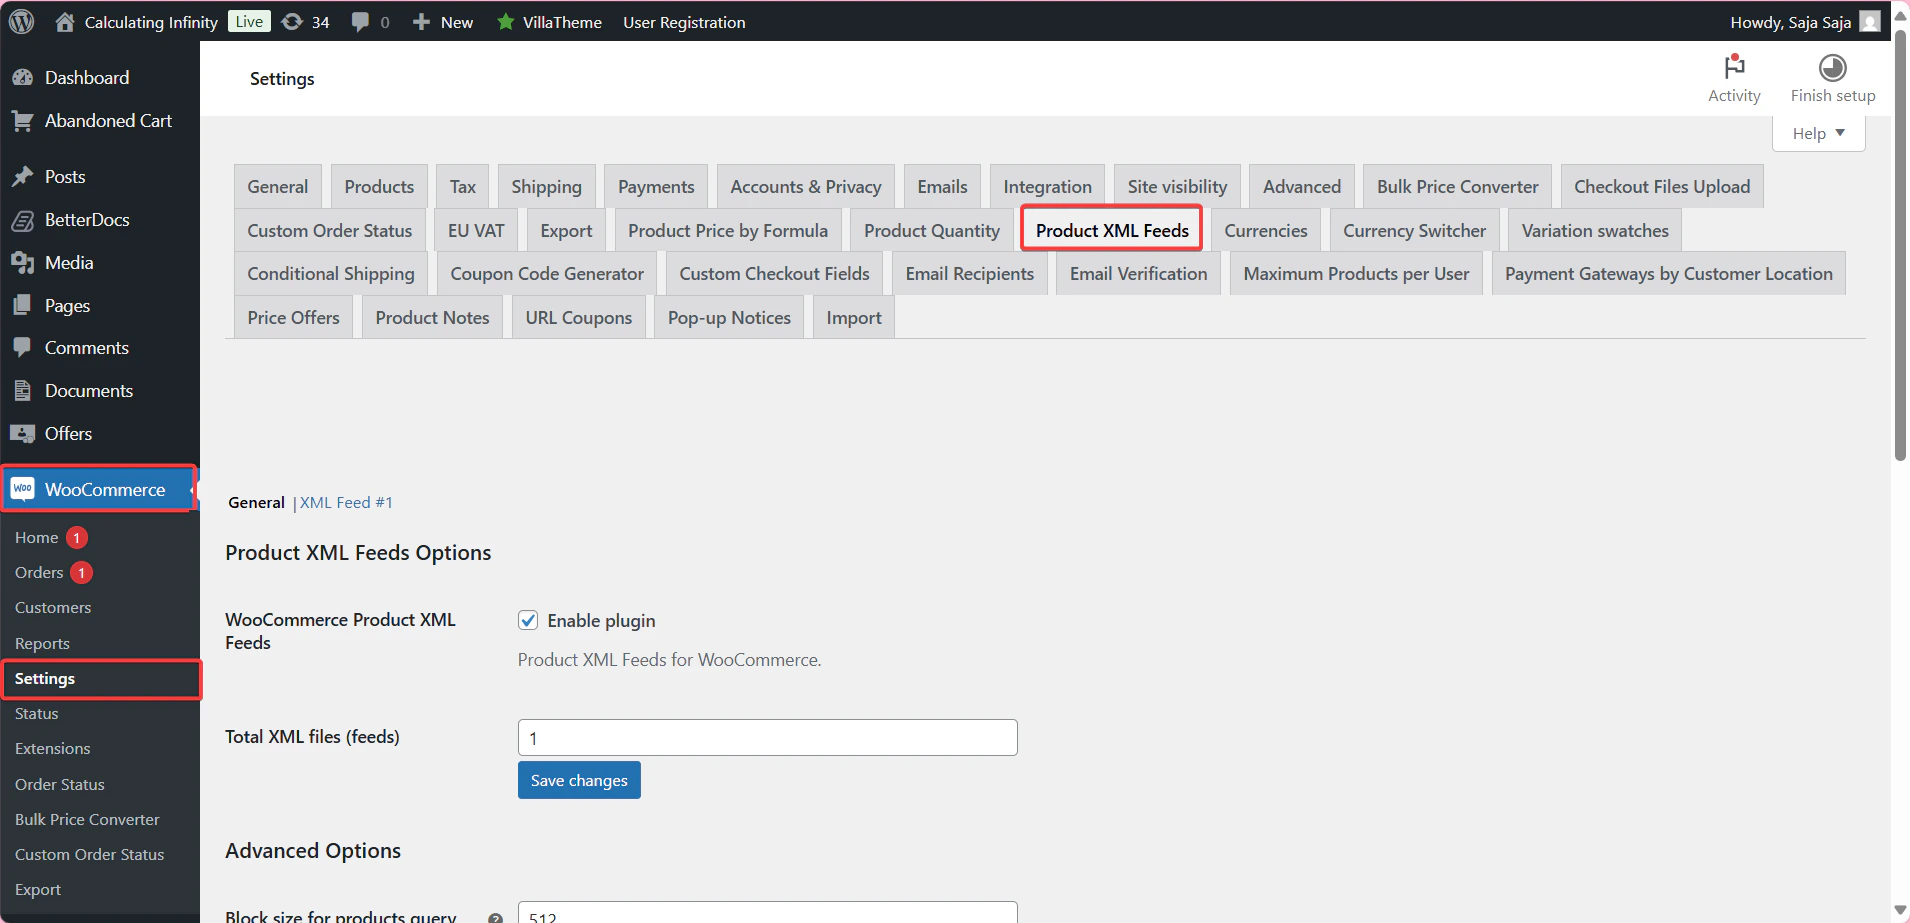Click the Total XML files input field

pos(766,737)
